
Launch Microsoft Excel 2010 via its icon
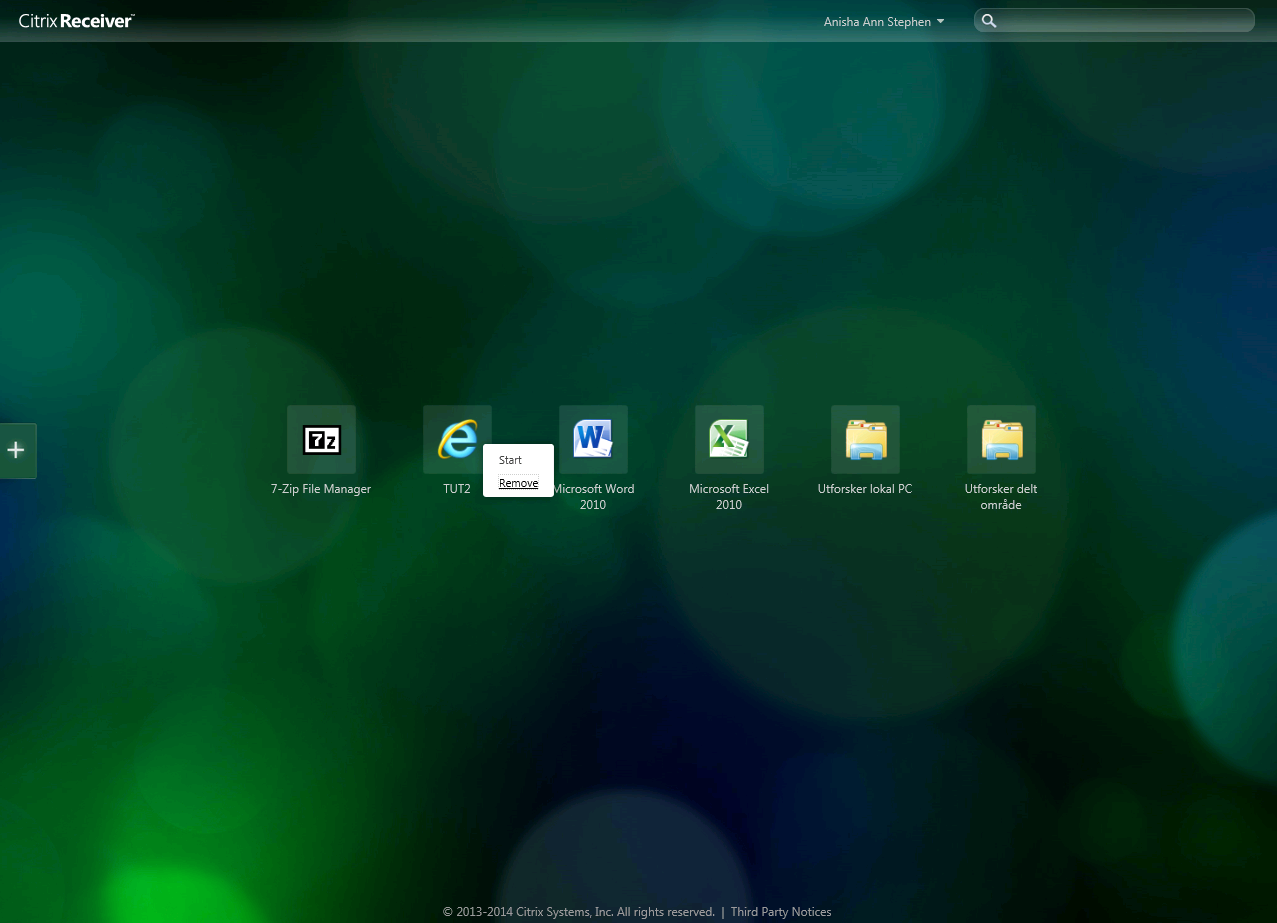click(729, 439)
